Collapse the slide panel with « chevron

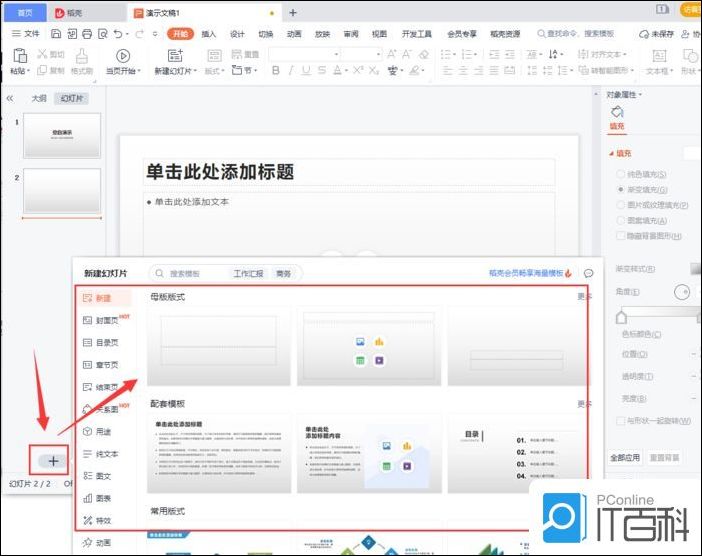tap(10, 98)
